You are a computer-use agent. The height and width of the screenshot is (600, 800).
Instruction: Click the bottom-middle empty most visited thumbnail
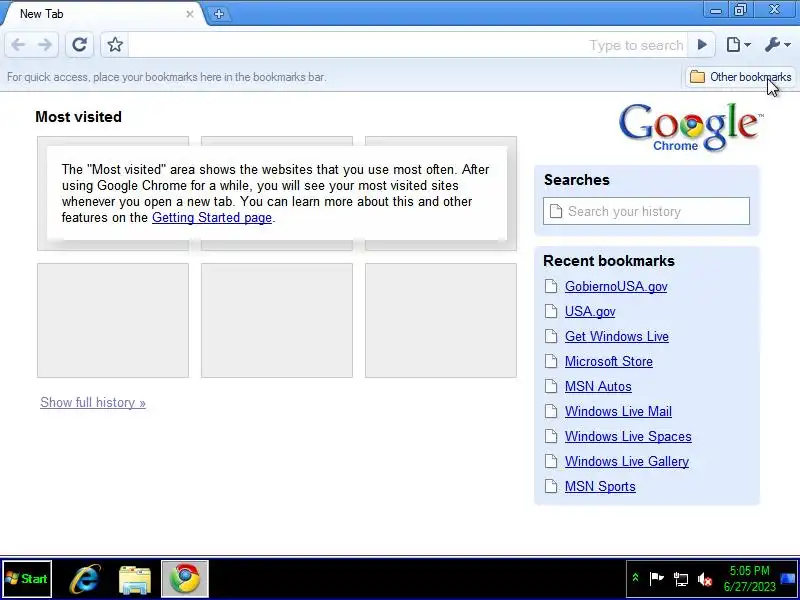[277, 320]
